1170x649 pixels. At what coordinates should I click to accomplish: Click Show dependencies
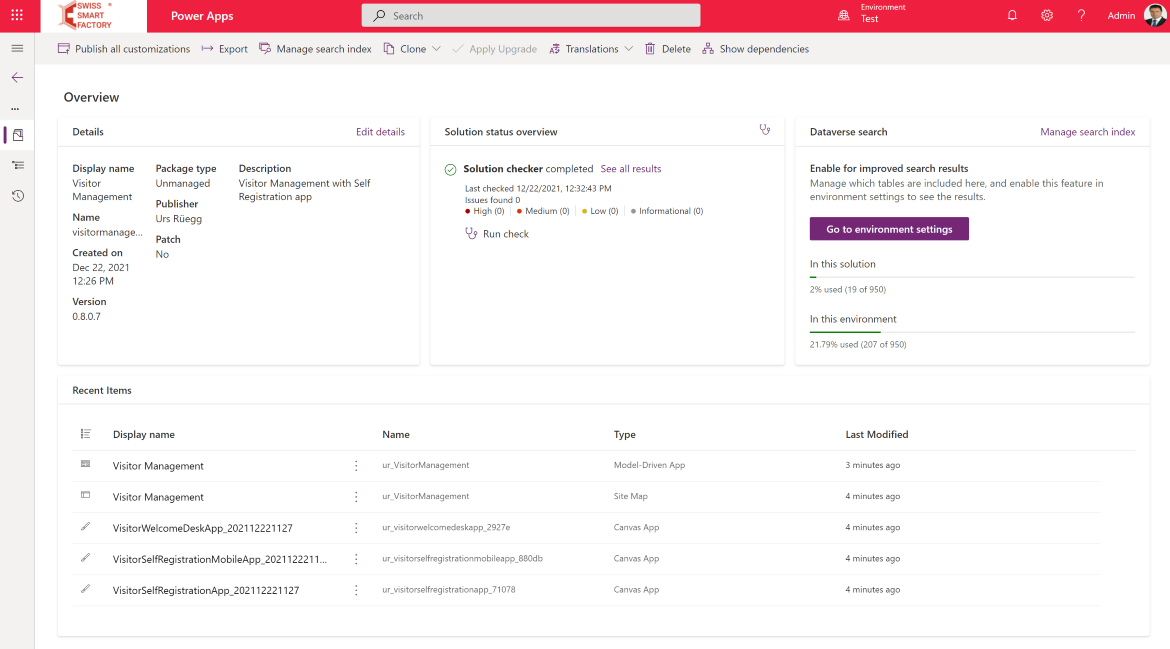click(x=755, y=48)
